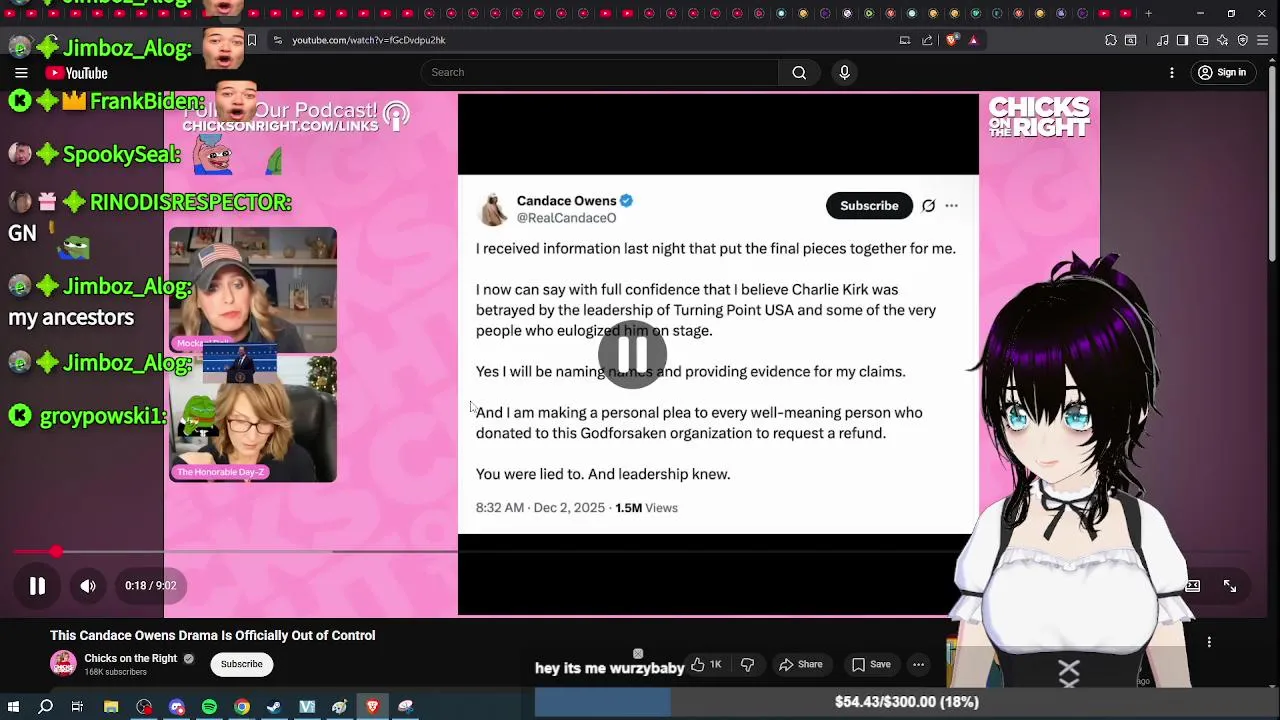Image resolution: width=1280 pixels, height=720 pixels.
Task: Save the video to a playlist
Action: click(x=870, y=664)
